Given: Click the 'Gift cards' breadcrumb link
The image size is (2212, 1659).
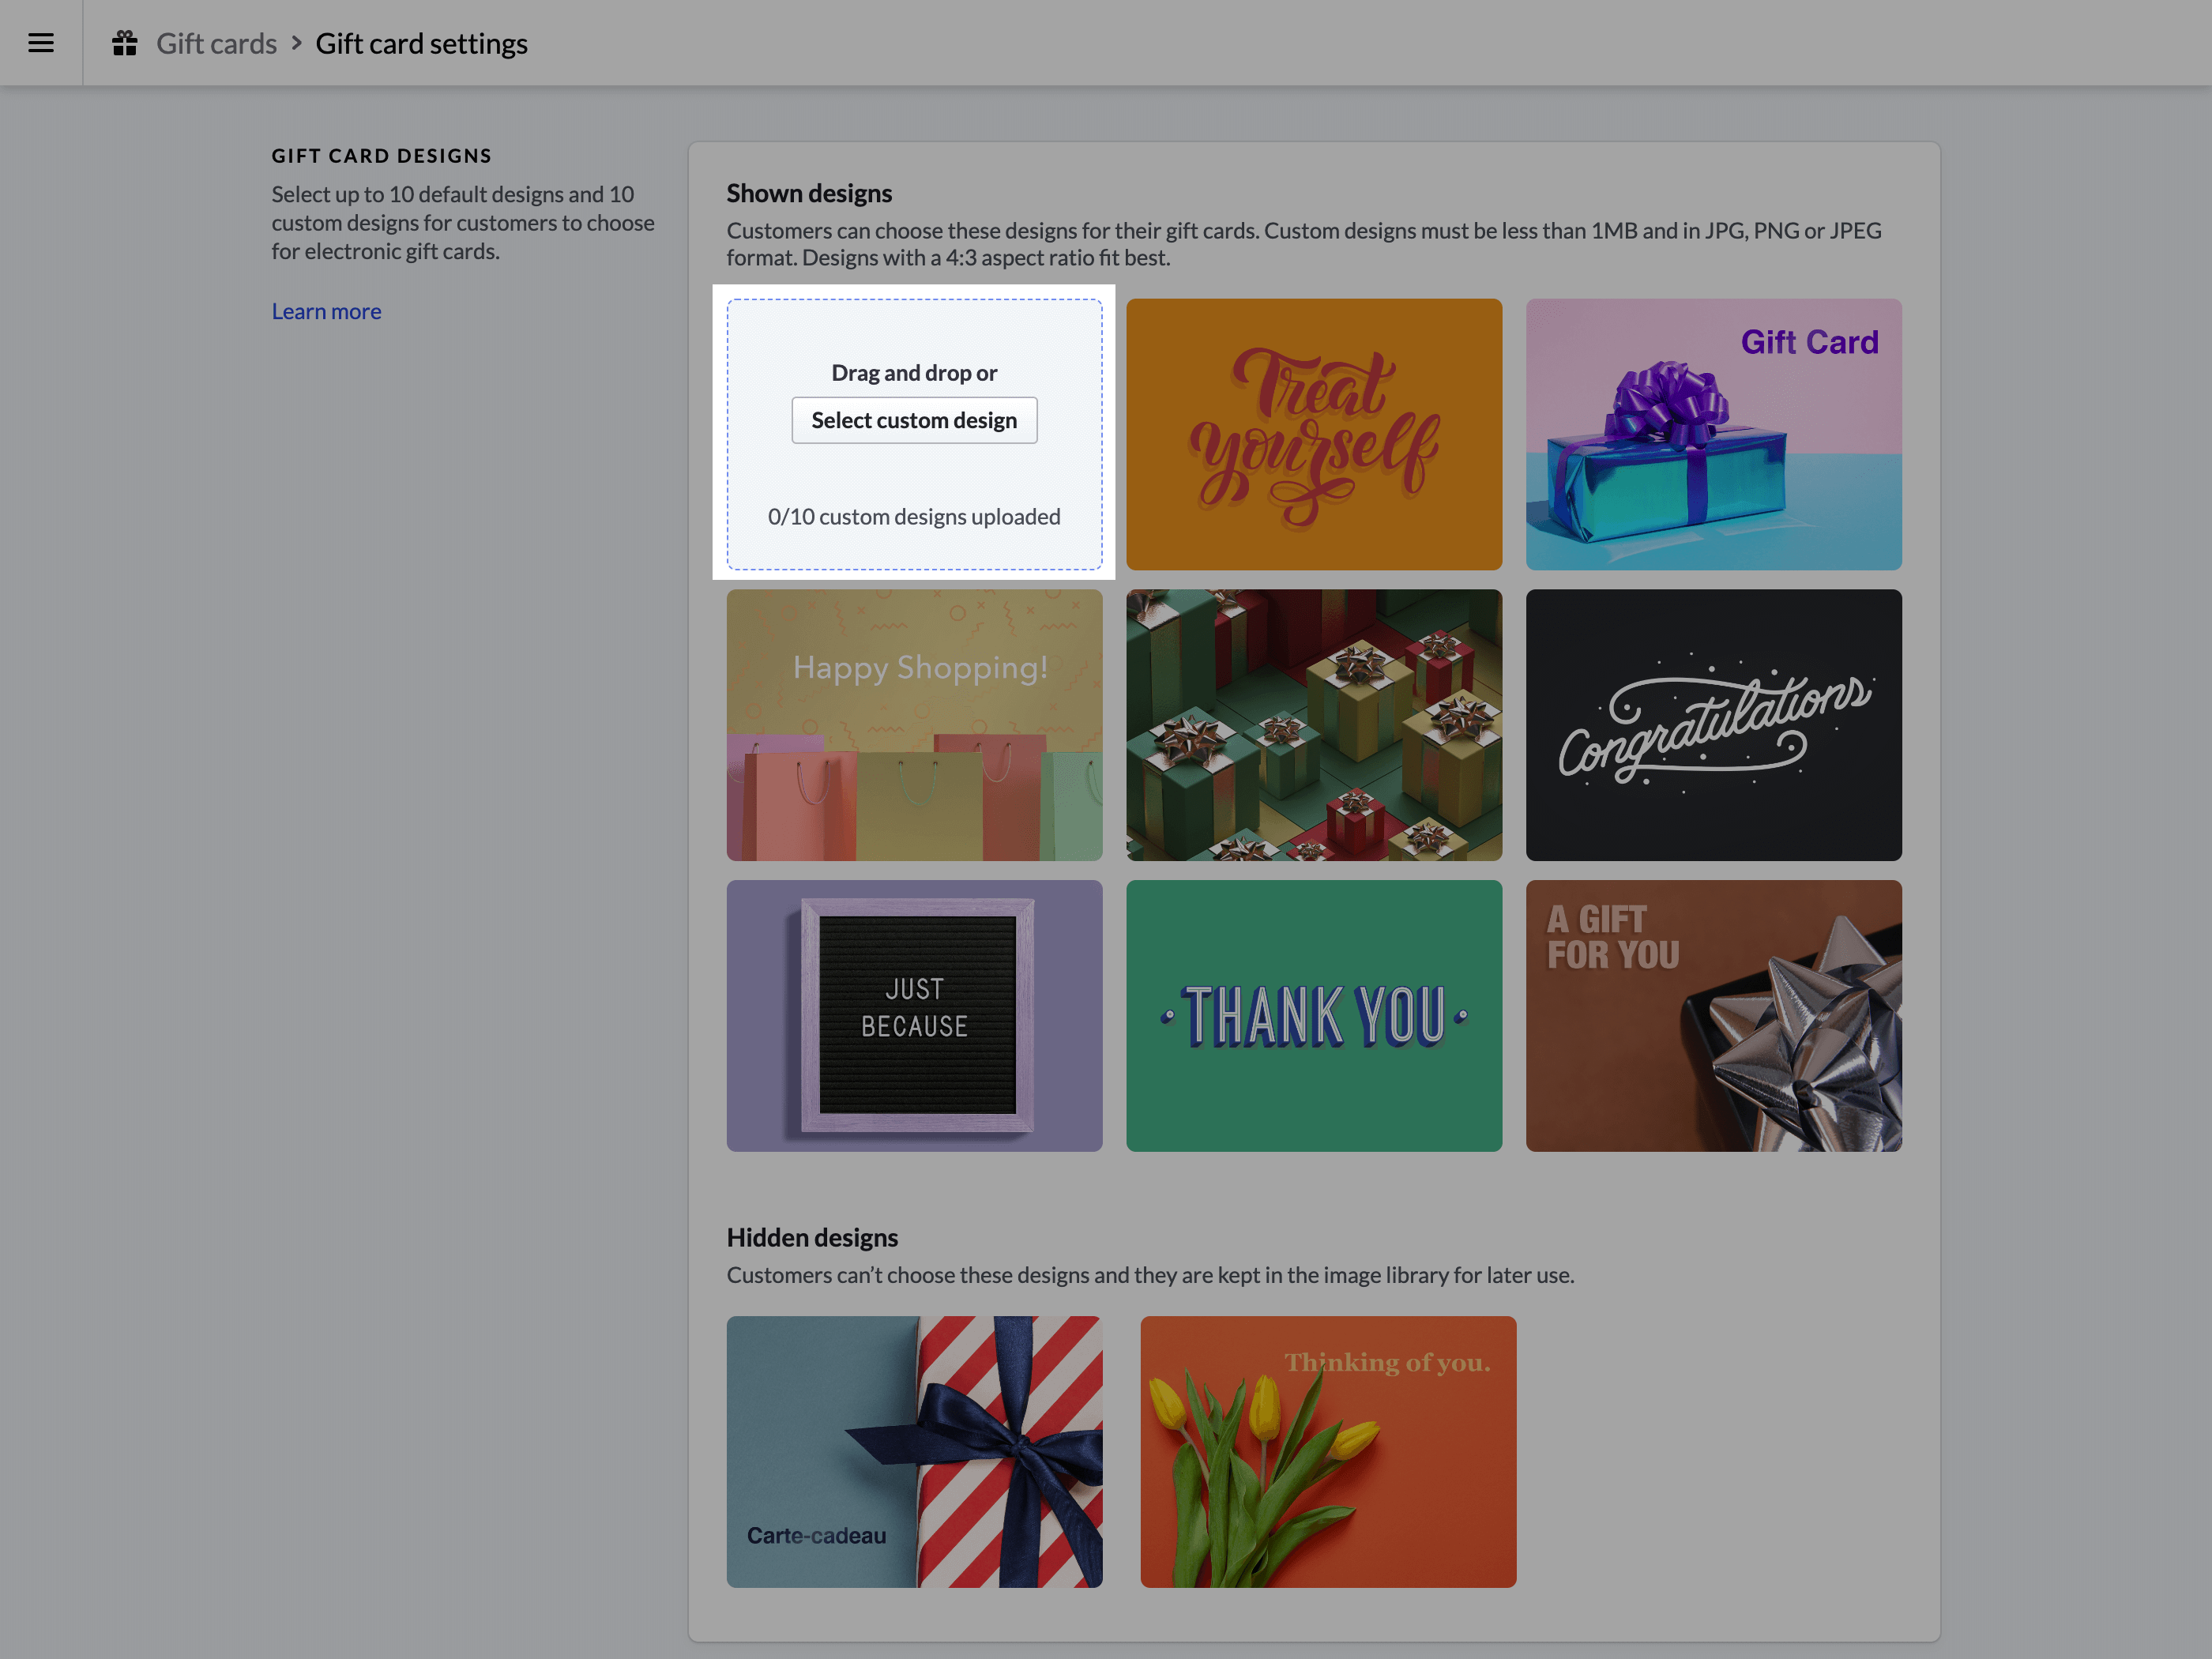Looking at the screenshot, I should 214,42.
